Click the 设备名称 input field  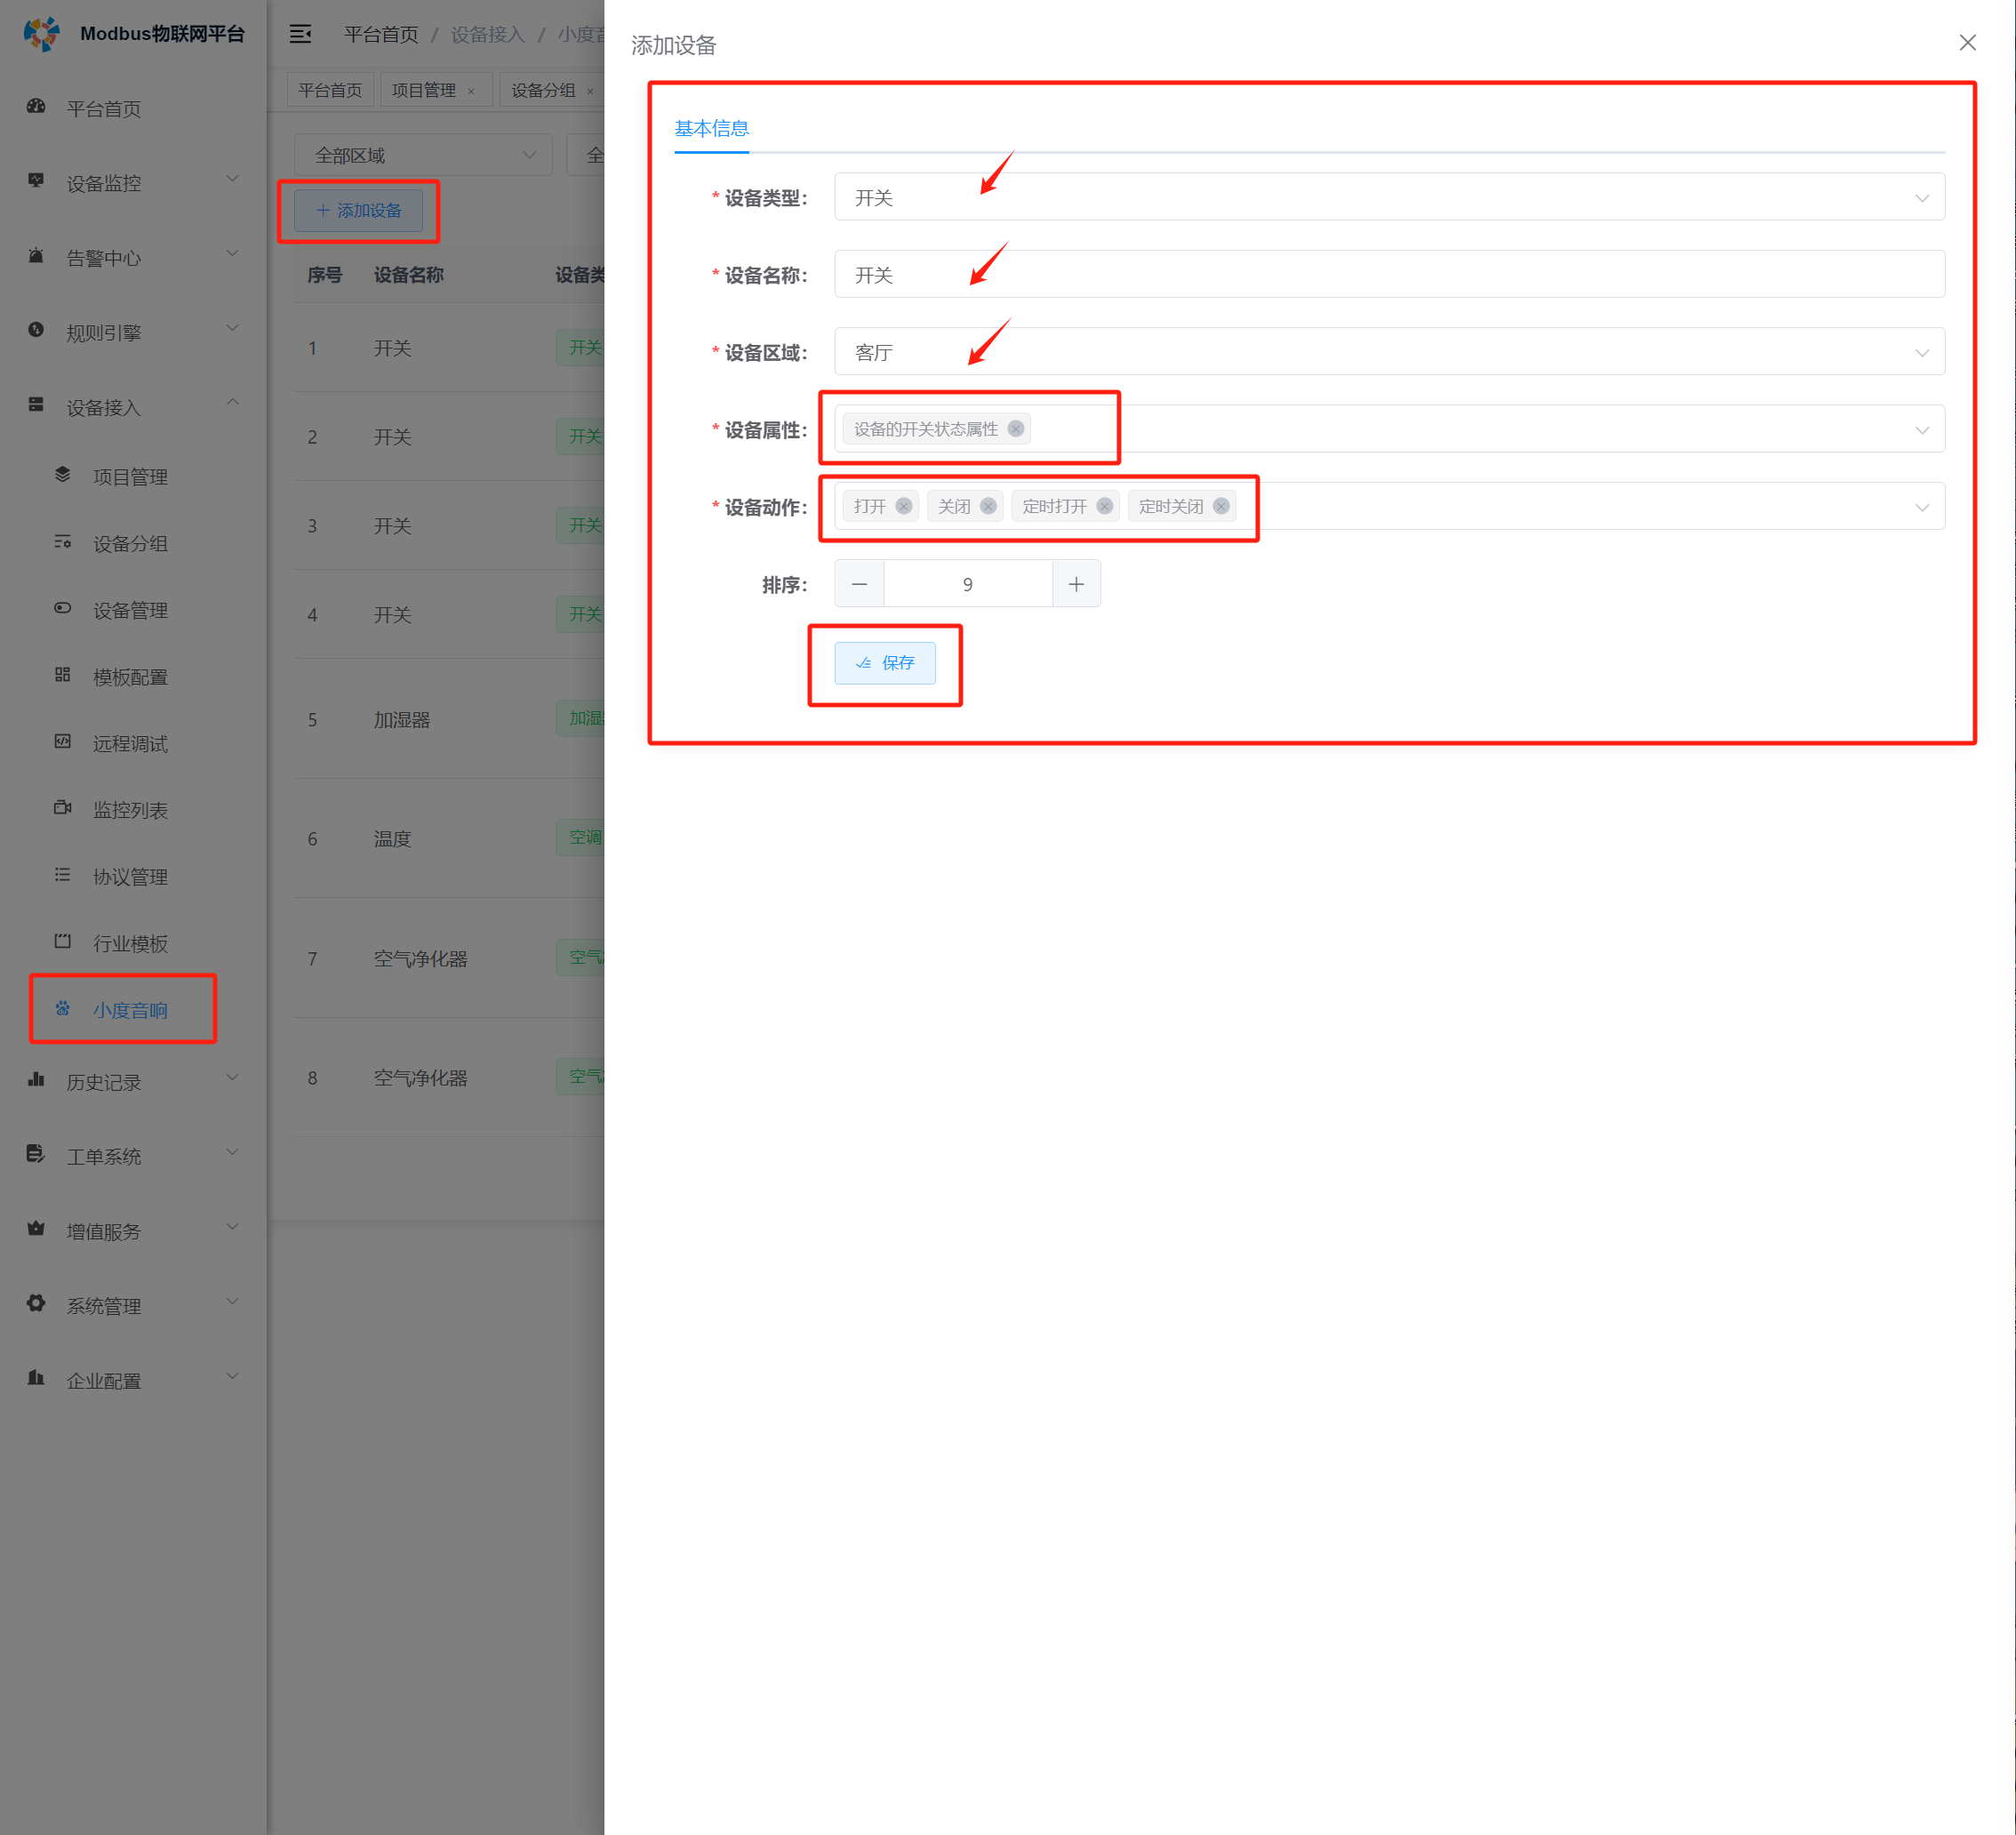[1388, 275]
